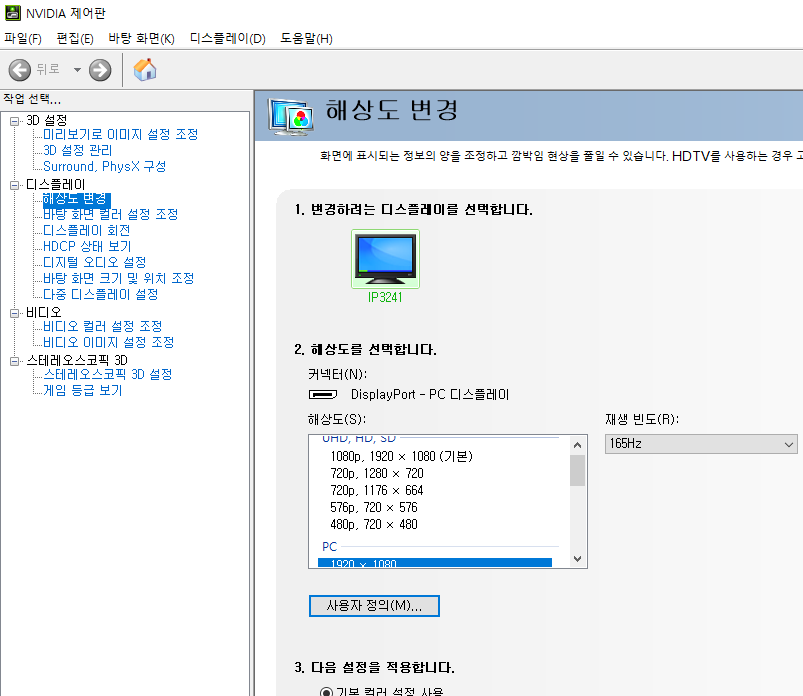The width and height of the screenshot is (803, 696).
Task: Collapse the 스테레오스코픽 3D tree node
Action: point(14,362)
